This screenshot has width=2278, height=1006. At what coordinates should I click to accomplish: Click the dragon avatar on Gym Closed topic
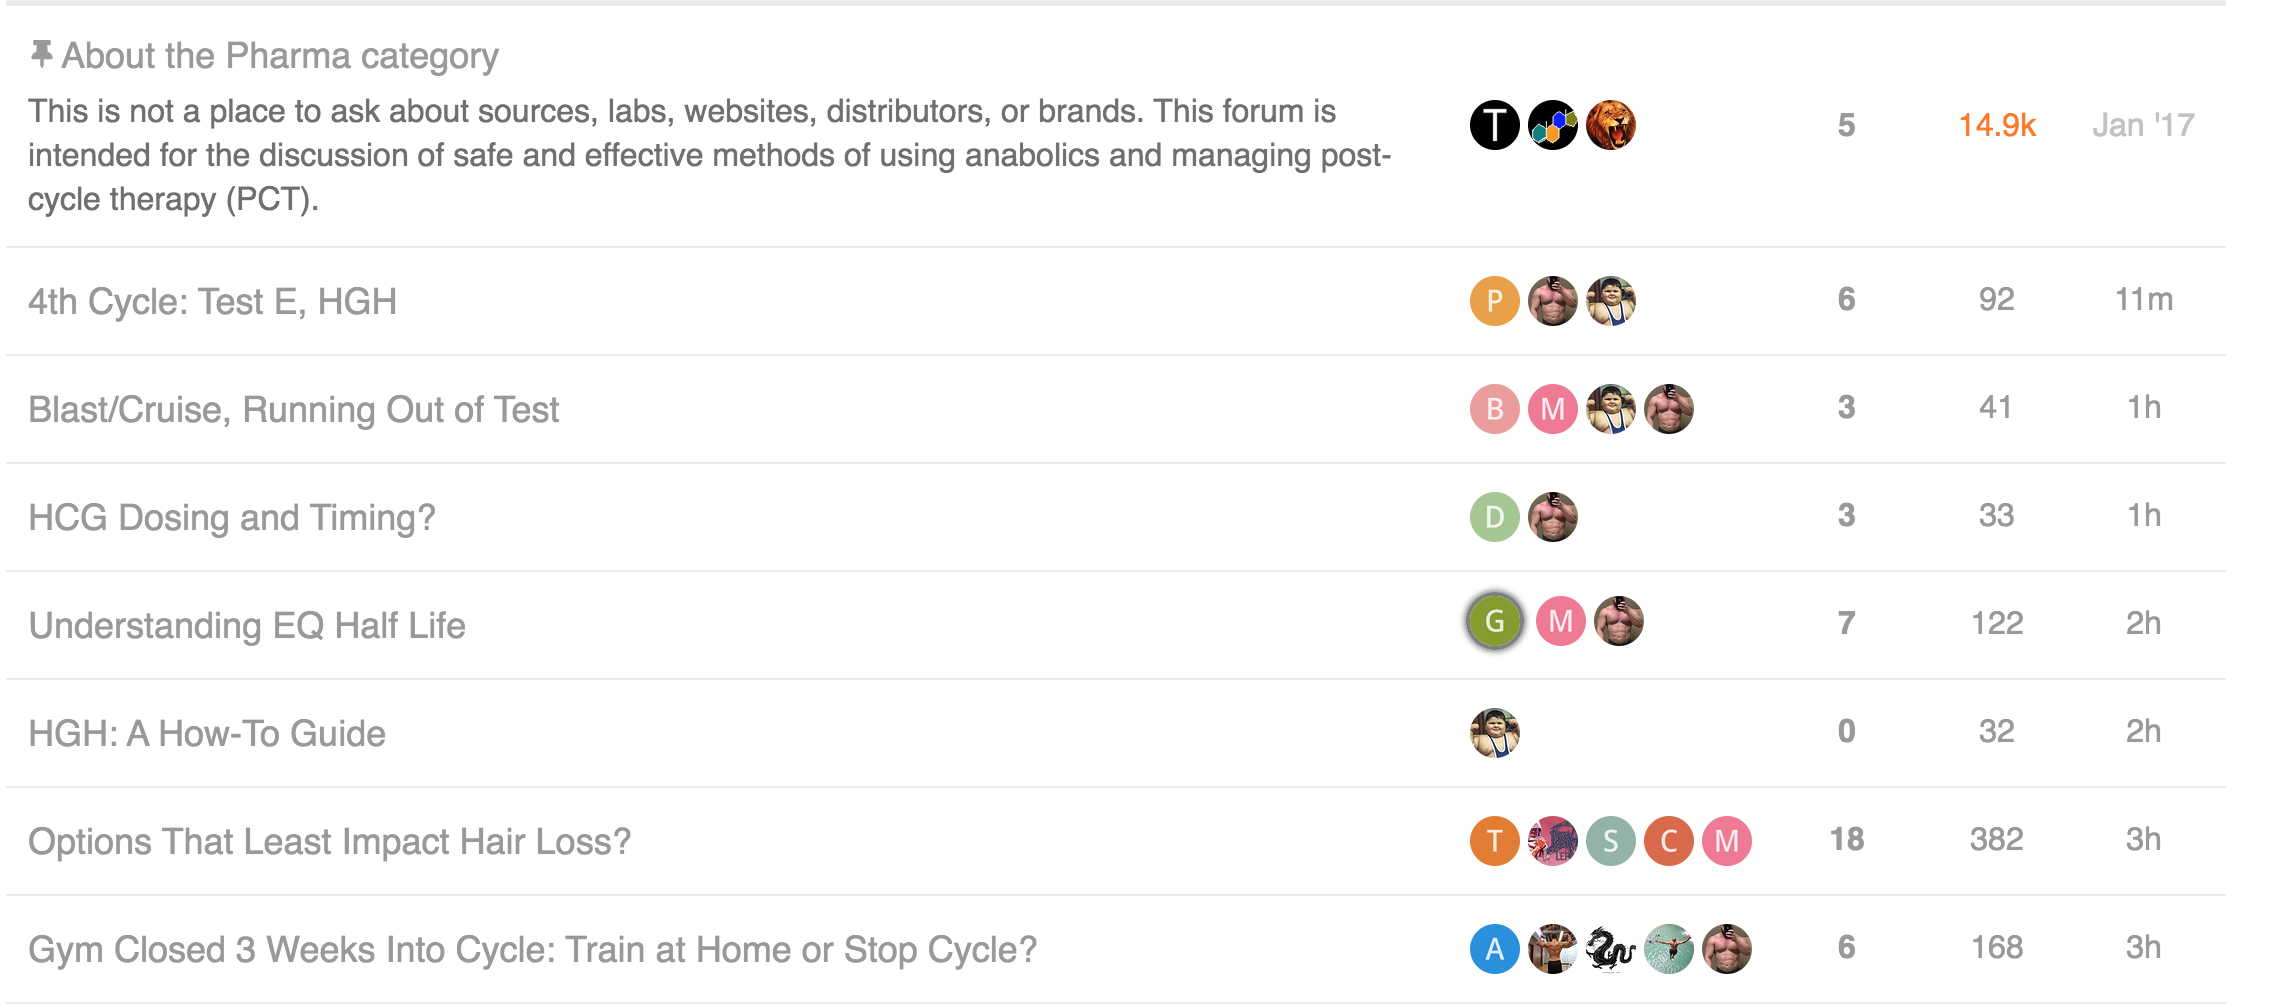pos(1610,949)
